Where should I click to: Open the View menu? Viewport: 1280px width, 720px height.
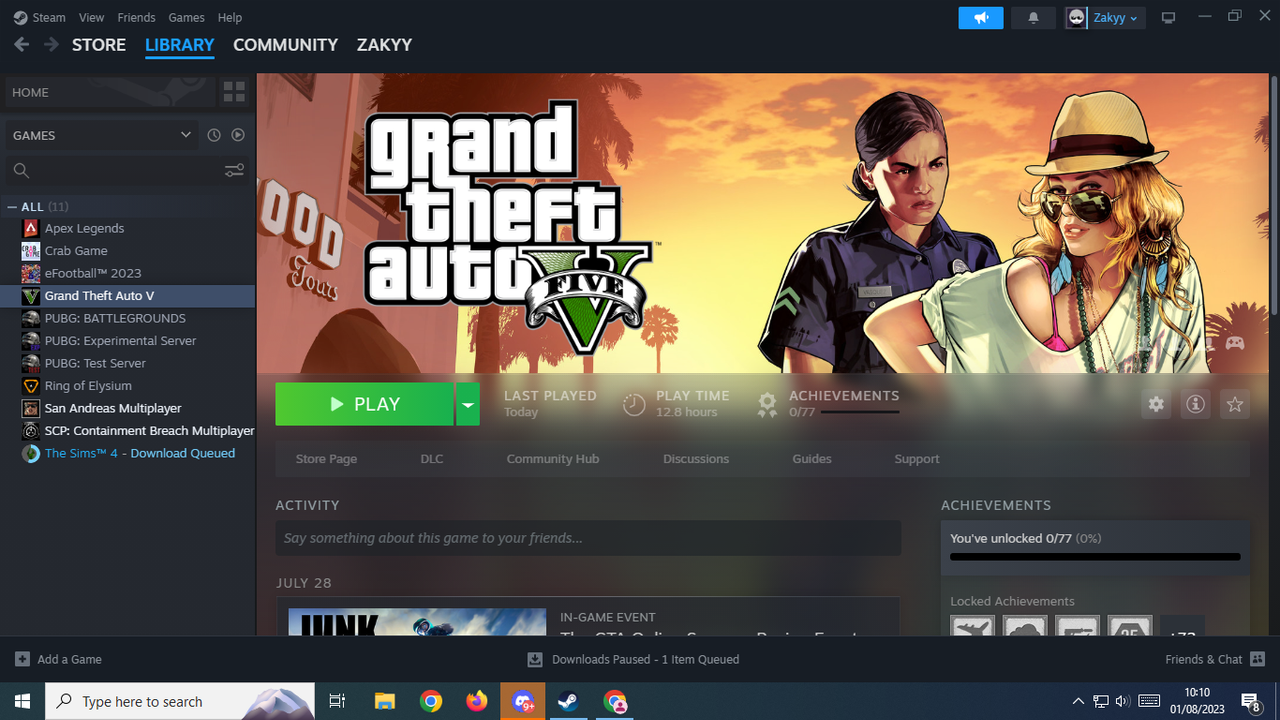[91, 18]
